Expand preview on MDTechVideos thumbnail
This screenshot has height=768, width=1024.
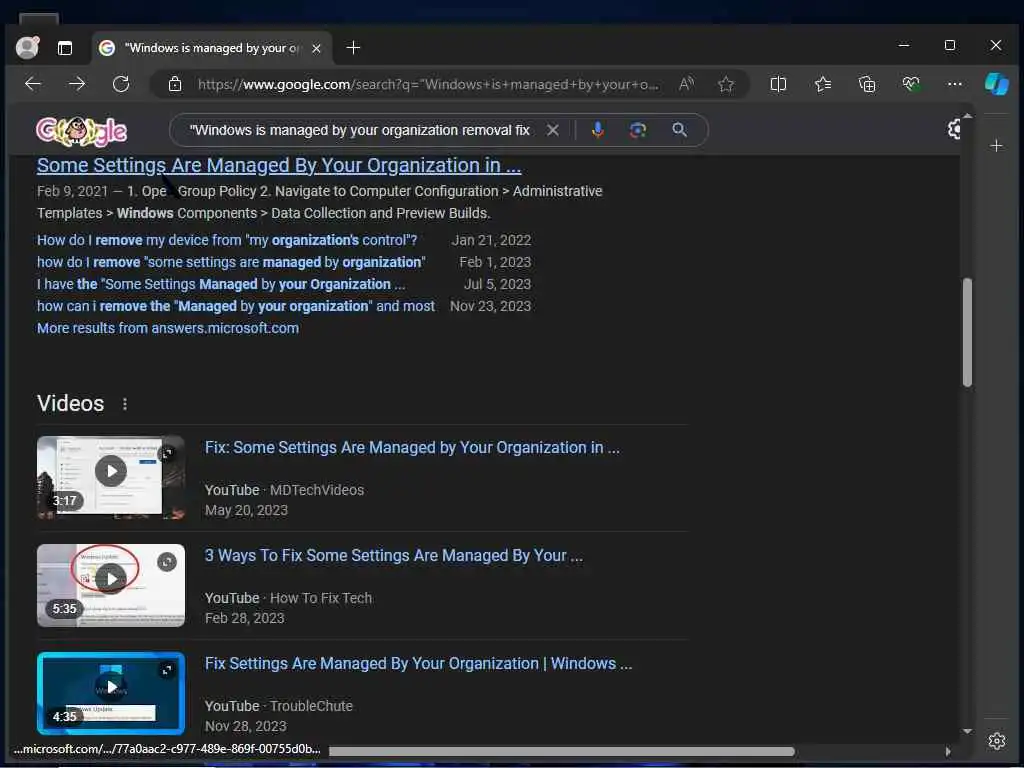[x=167, y=453]
